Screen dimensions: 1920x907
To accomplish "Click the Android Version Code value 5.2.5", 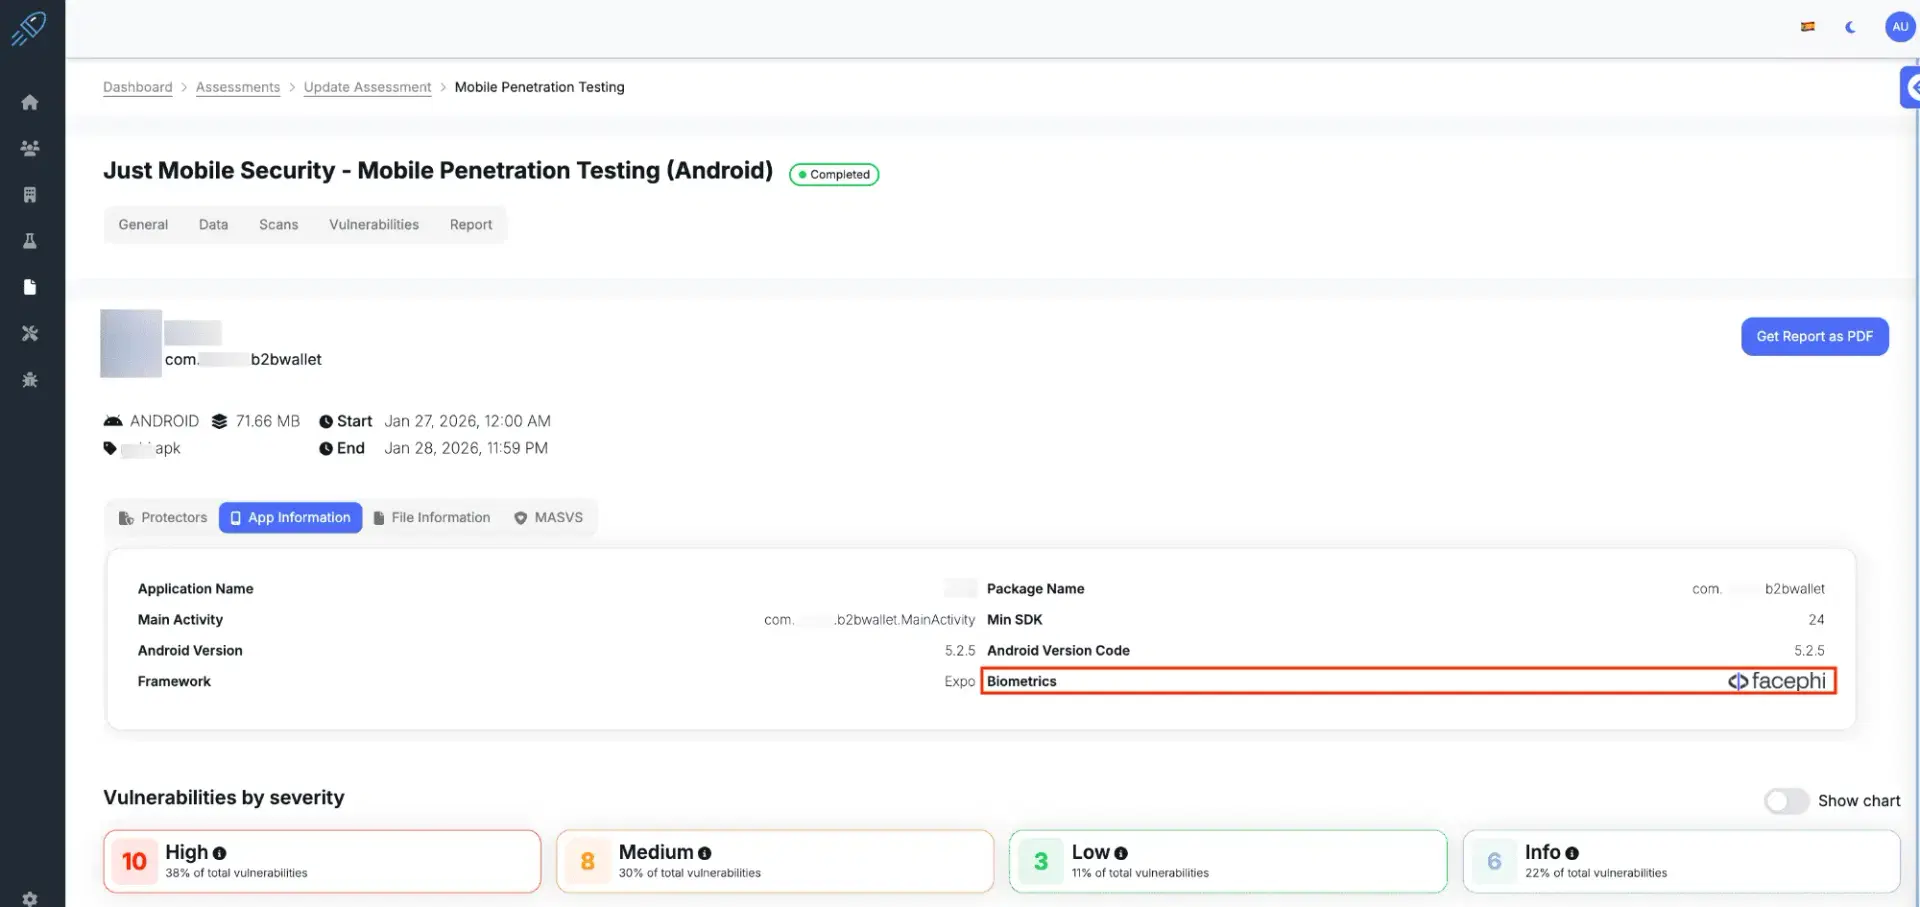I will (x=1809, y=651).
